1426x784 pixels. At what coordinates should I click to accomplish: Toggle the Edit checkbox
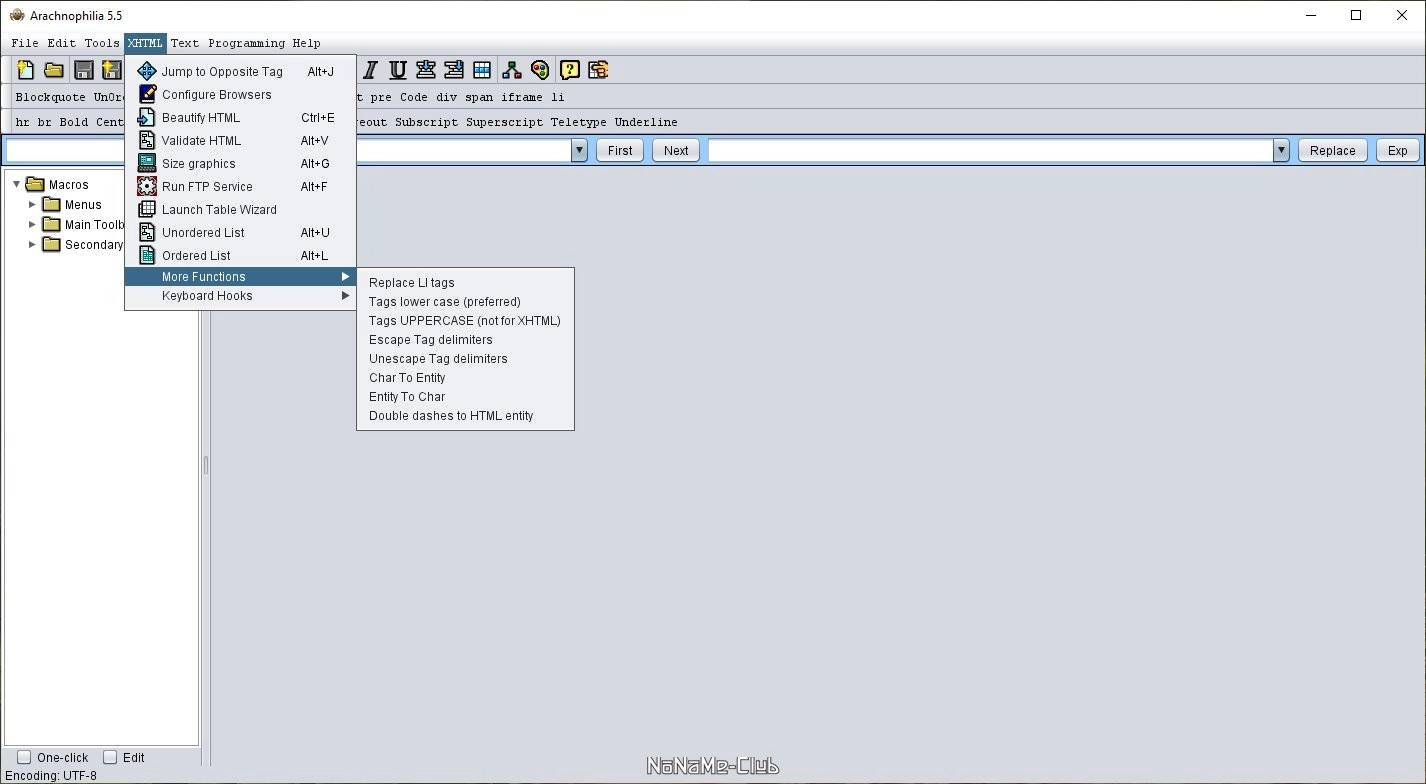click(110, 757)
